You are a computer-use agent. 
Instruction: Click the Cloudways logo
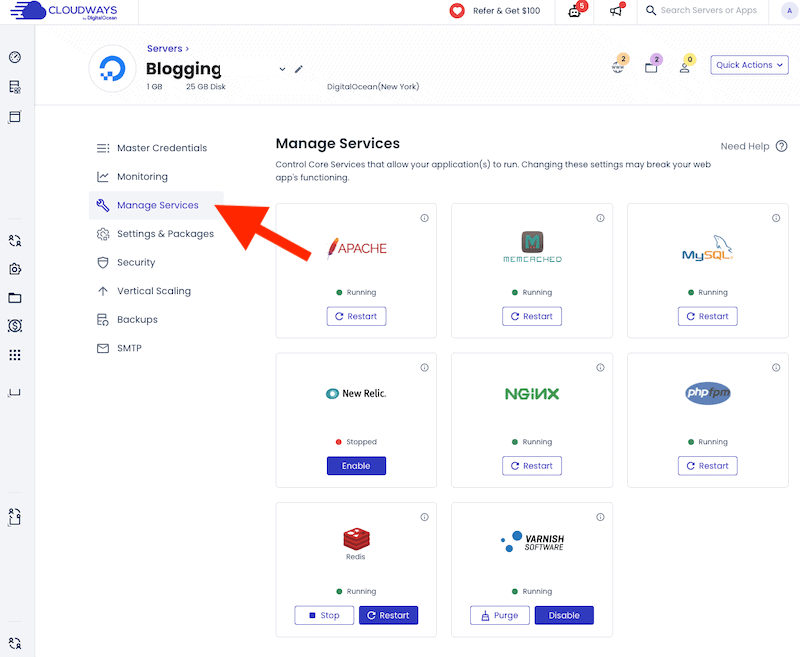click(60, 12)
